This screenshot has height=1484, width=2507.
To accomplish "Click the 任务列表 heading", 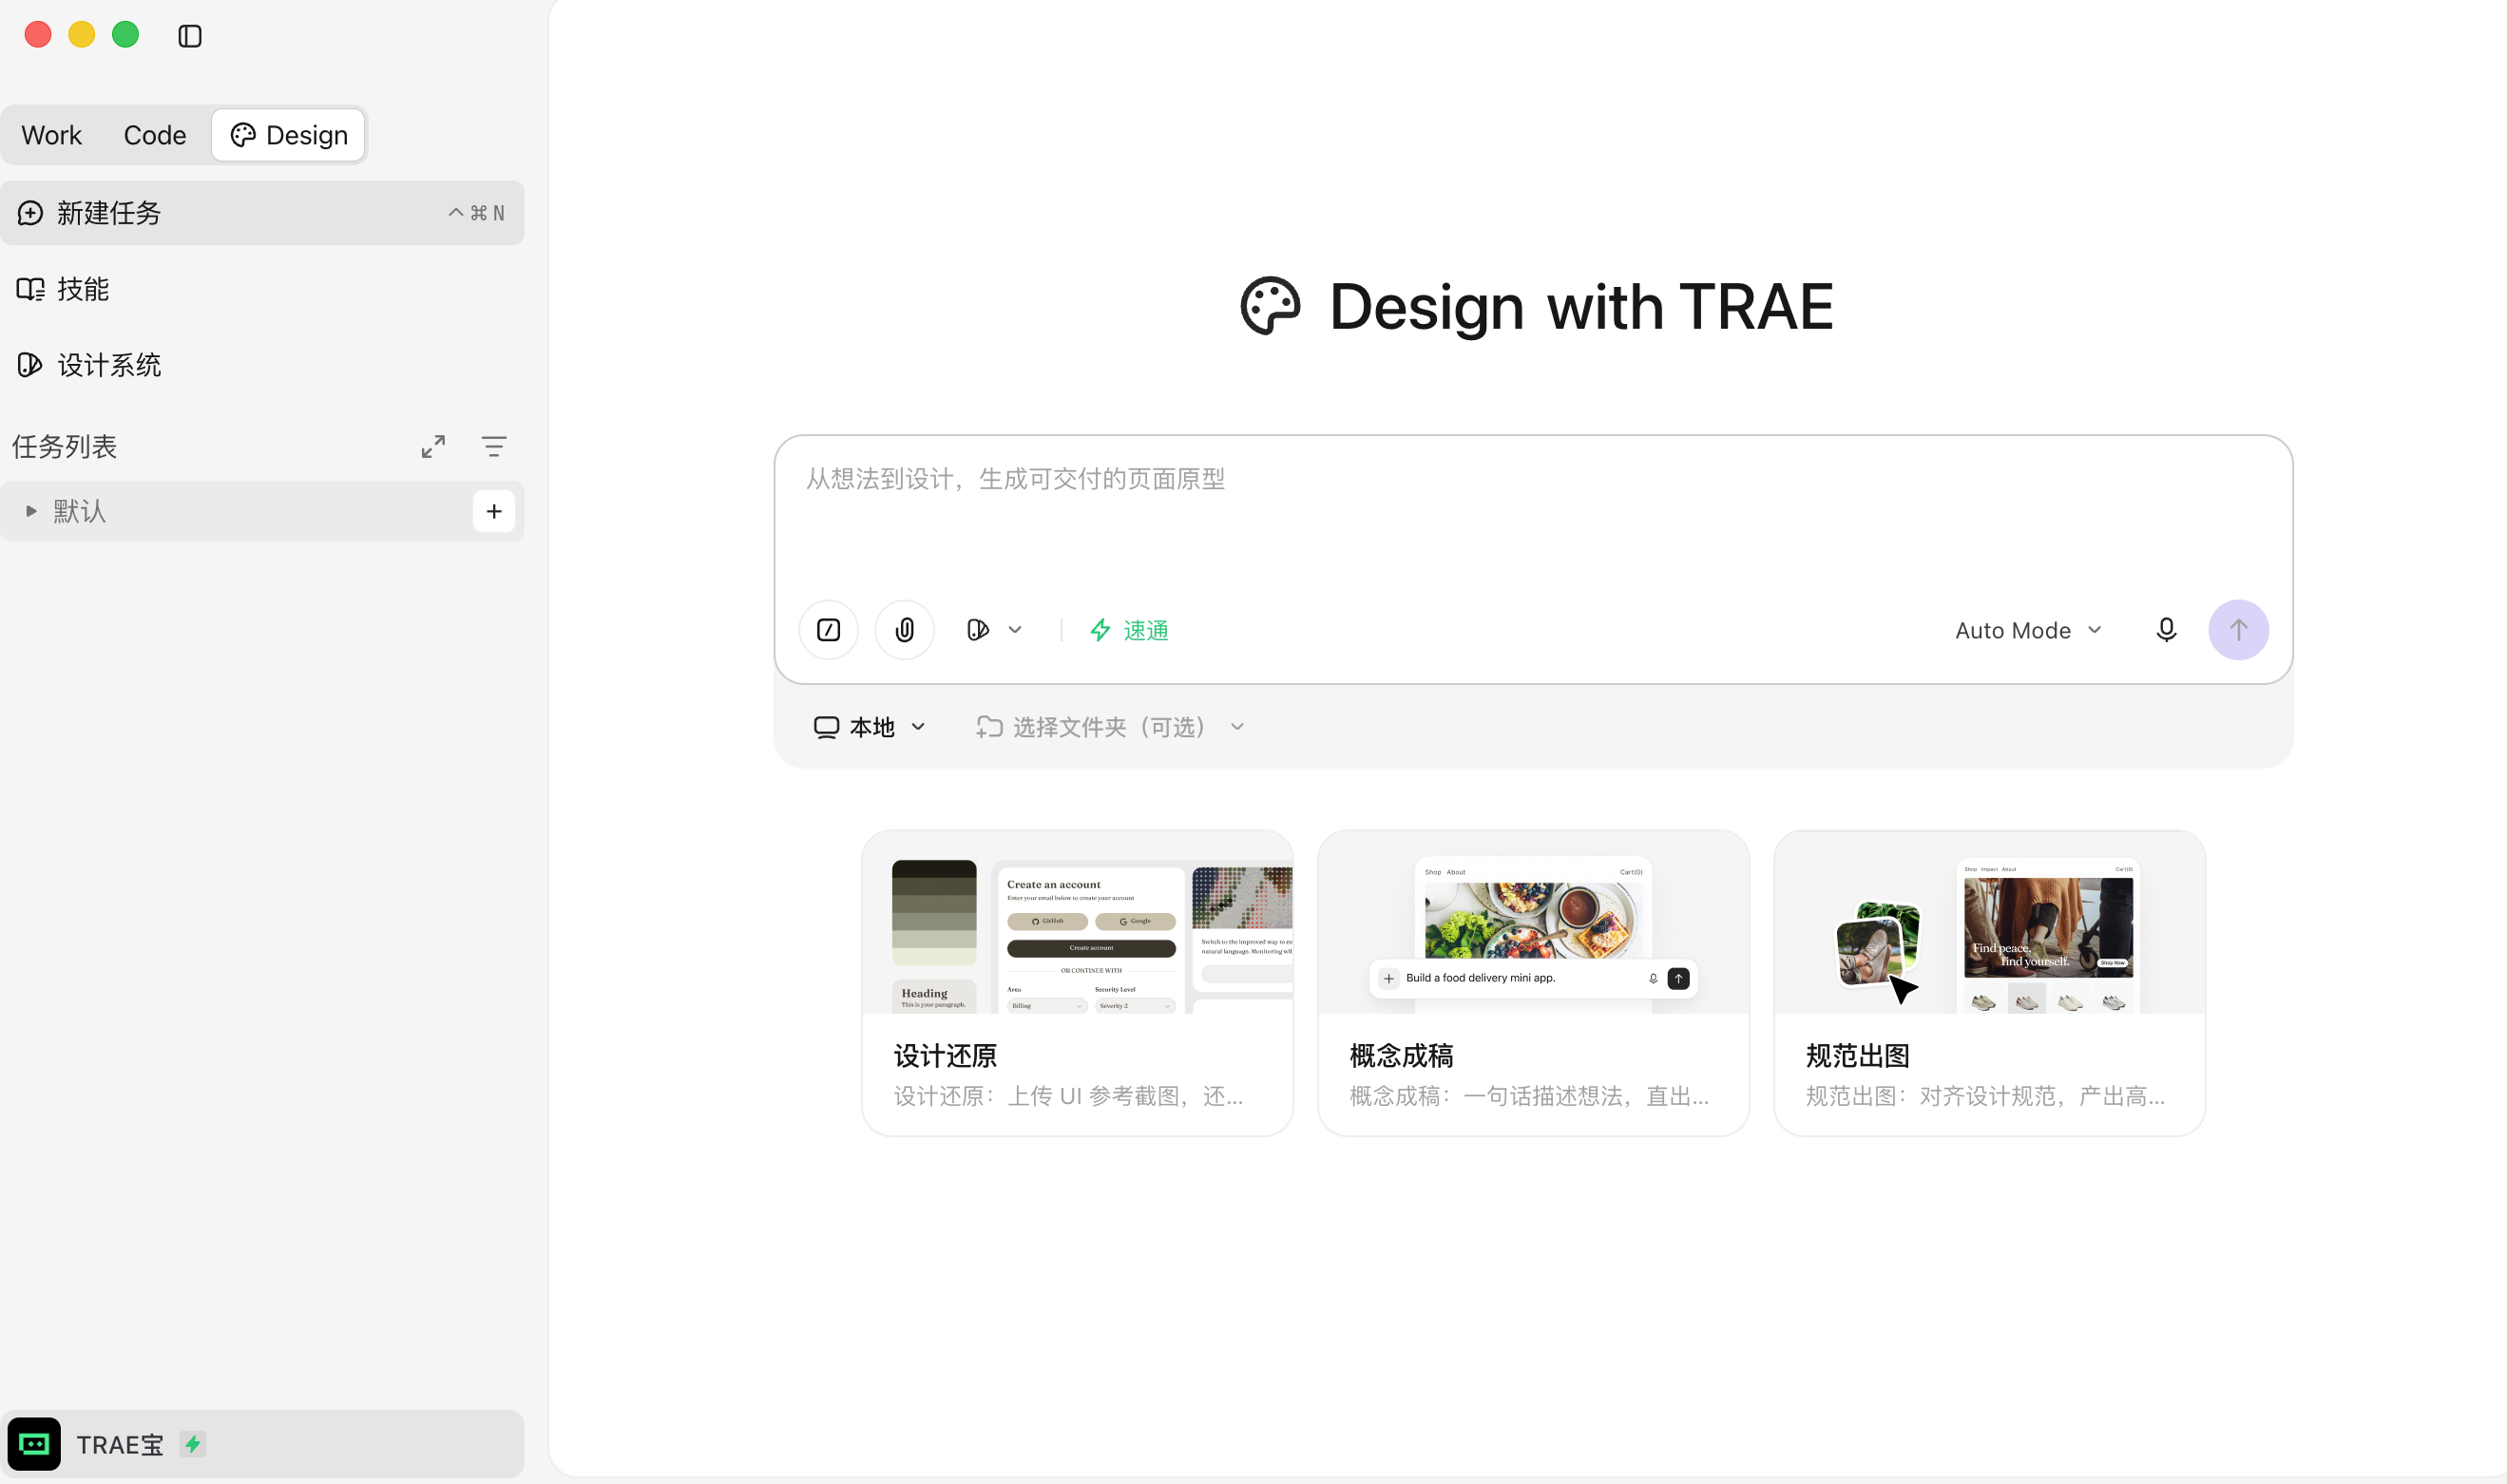I will click(64, 446).
